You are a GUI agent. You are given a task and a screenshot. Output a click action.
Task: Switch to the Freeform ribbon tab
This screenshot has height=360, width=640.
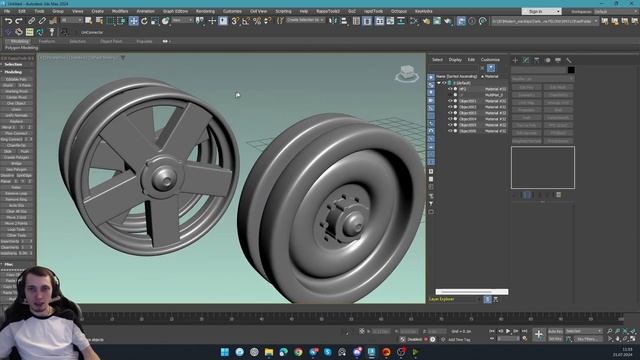point(47,41)
